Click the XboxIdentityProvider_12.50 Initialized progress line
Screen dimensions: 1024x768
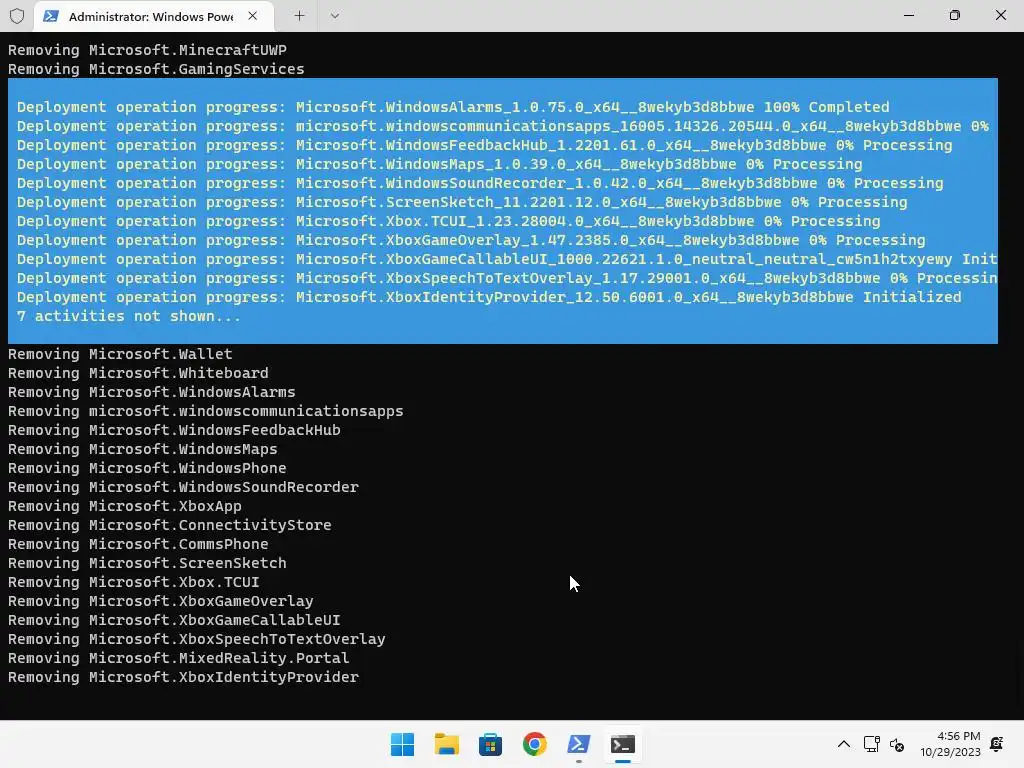[489, 297]
